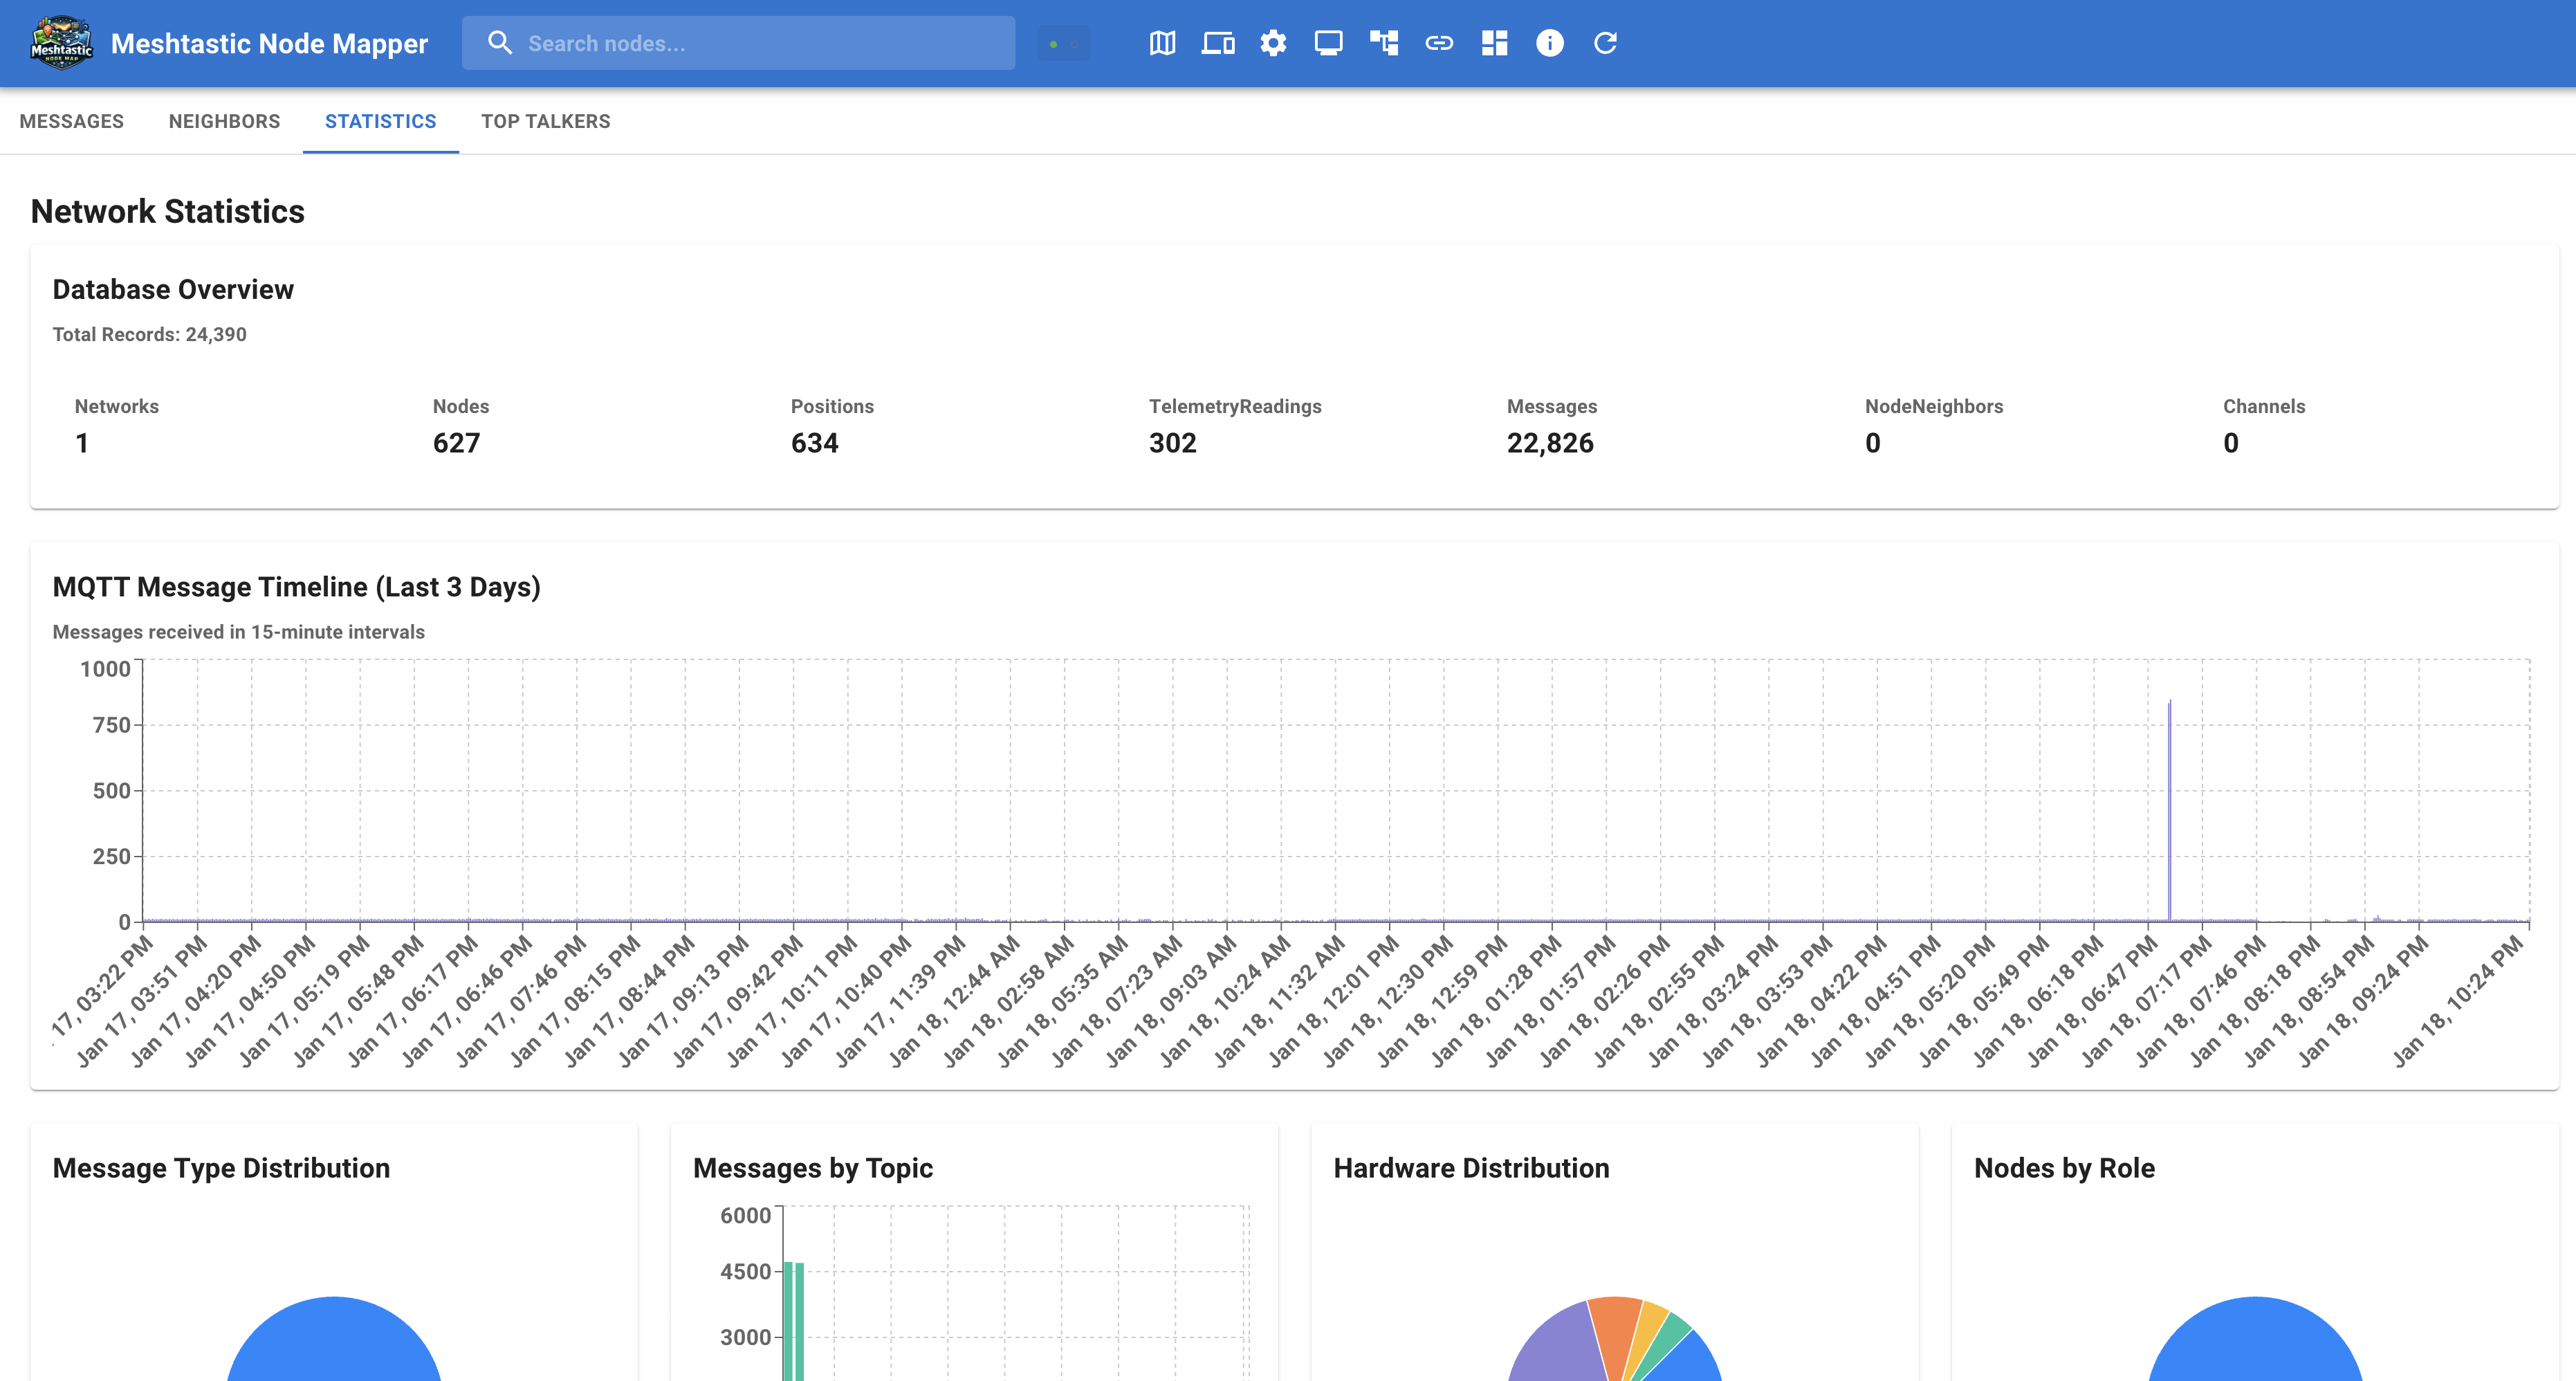Refresh data with the reload icon

pos(1606,43)
